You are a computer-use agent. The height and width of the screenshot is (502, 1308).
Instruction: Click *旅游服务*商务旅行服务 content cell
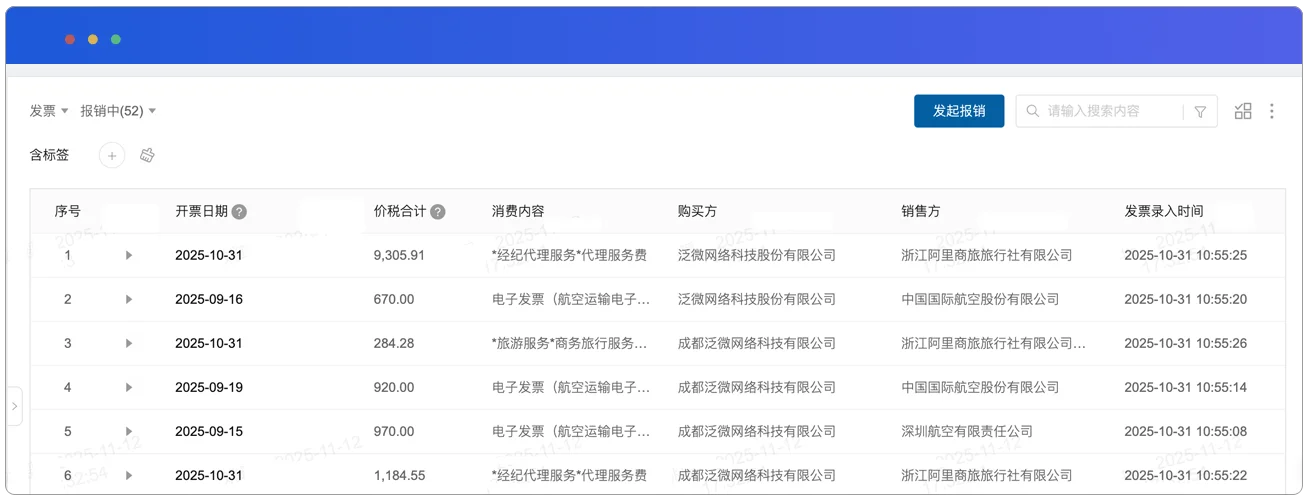[x=570, y=343]
